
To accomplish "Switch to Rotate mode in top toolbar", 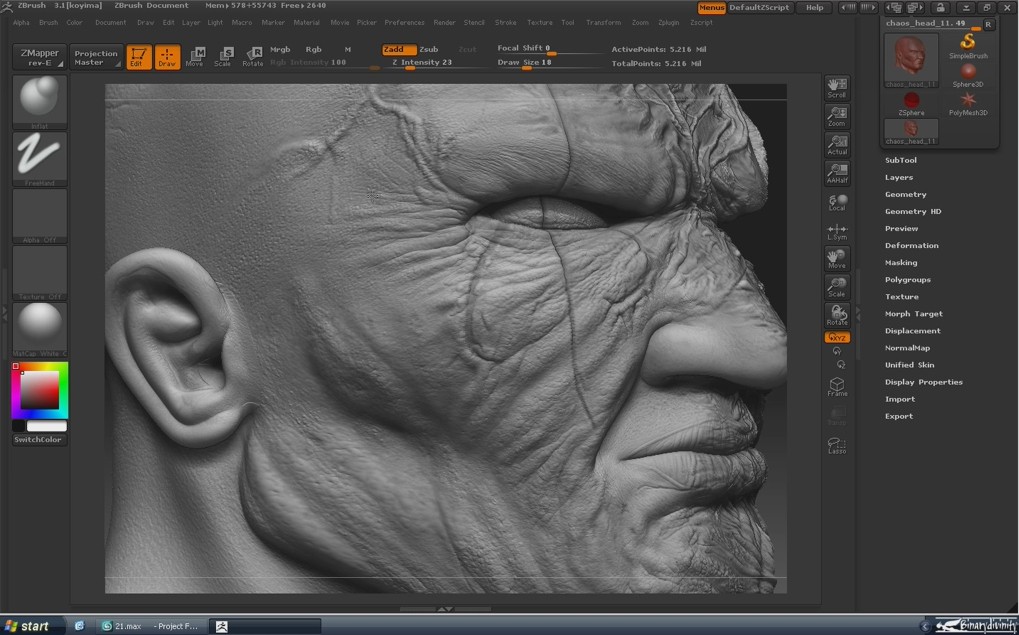I will point(252,57).
